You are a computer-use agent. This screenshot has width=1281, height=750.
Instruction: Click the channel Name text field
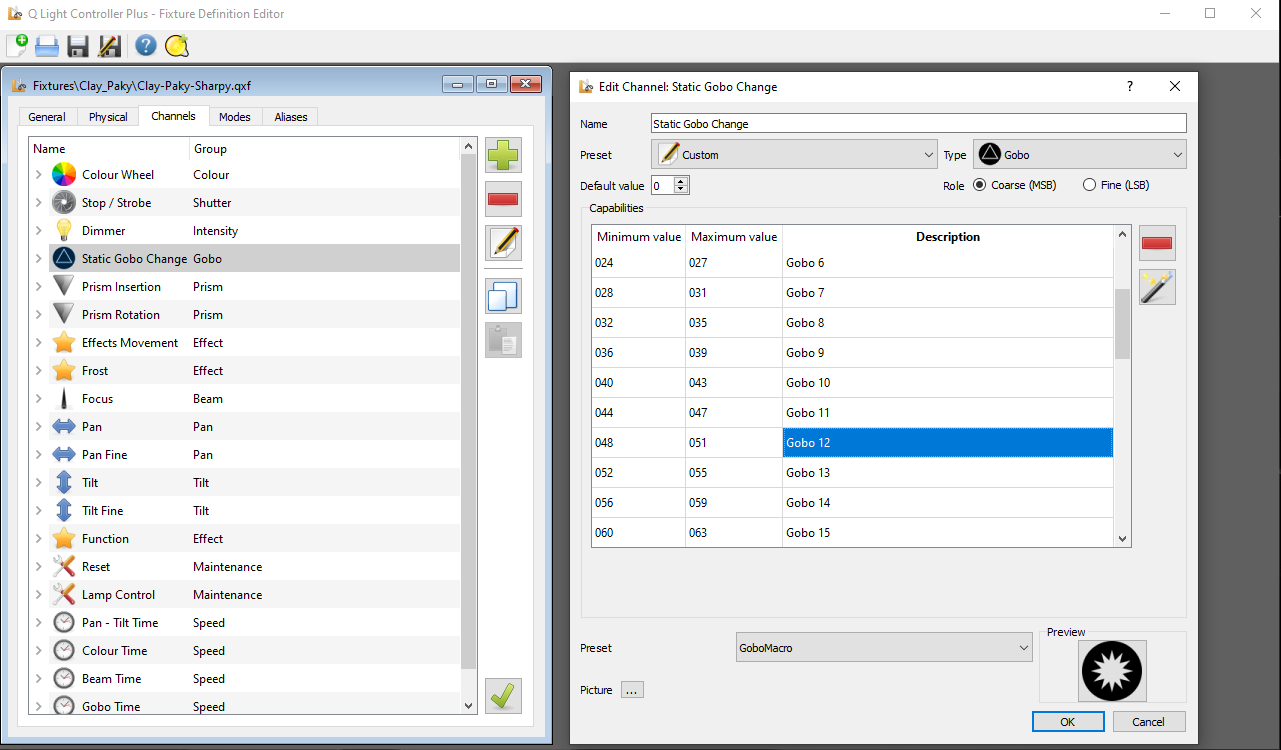[917, 124]
